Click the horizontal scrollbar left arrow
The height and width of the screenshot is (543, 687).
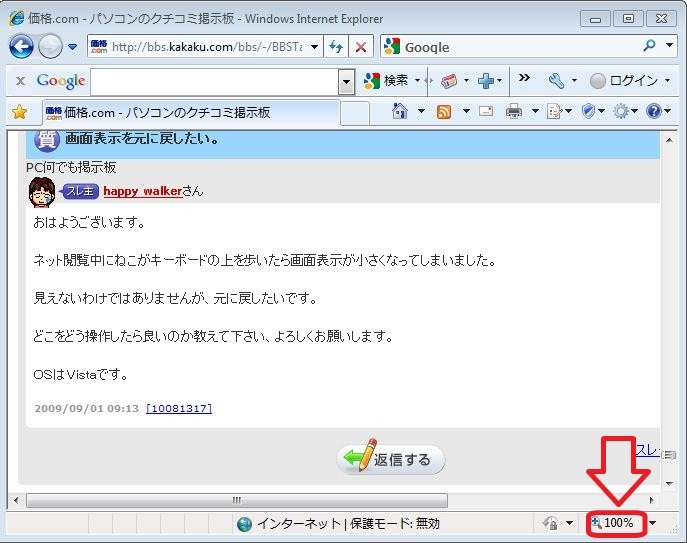pyautogui.click(x=16, y=500)
